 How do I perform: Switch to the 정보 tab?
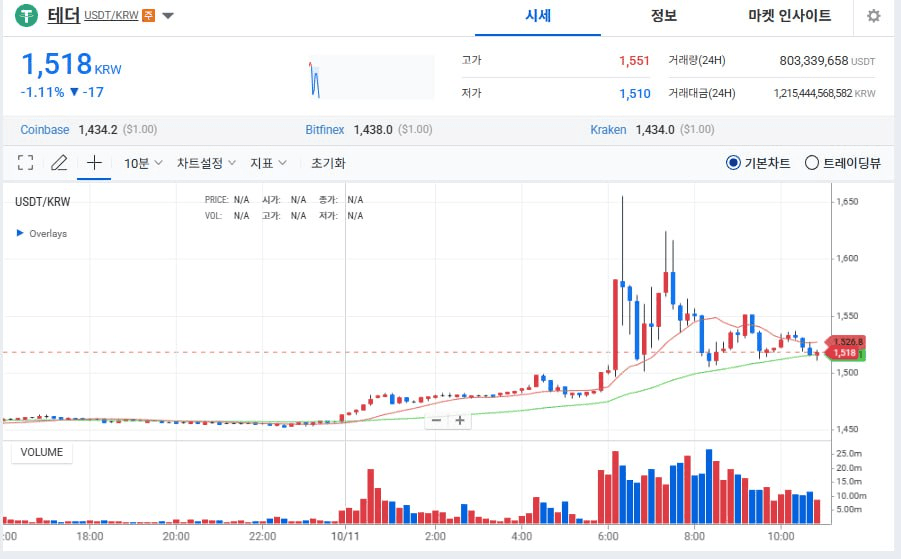(x=663, y=16)
